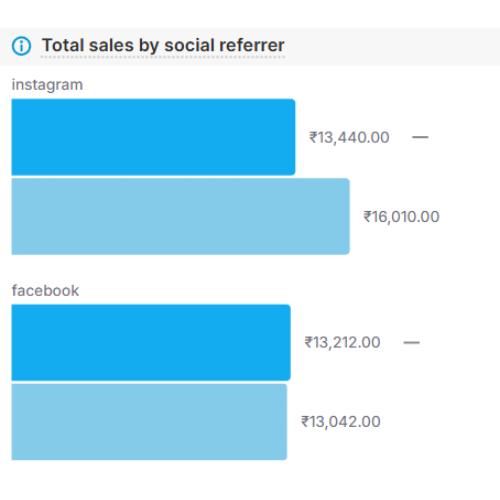Click facebook previous period light blue bar
500x500 pixels.
149,422
